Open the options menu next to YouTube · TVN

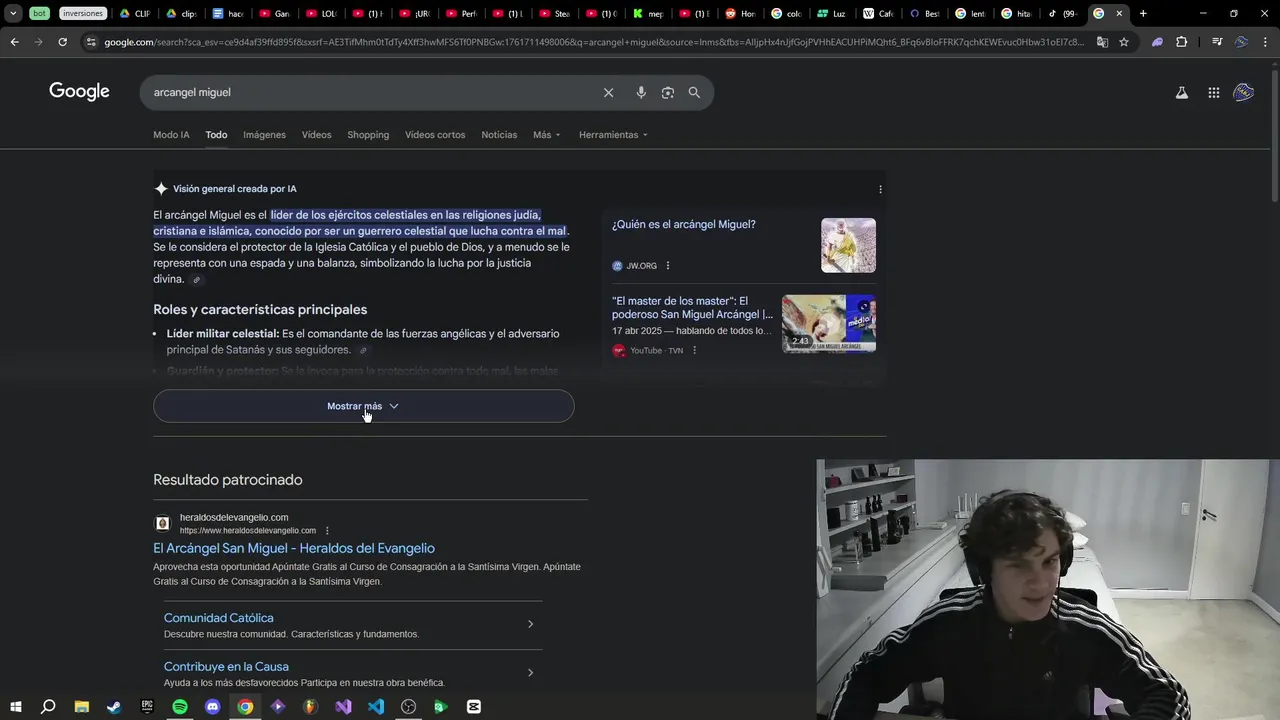694,350
